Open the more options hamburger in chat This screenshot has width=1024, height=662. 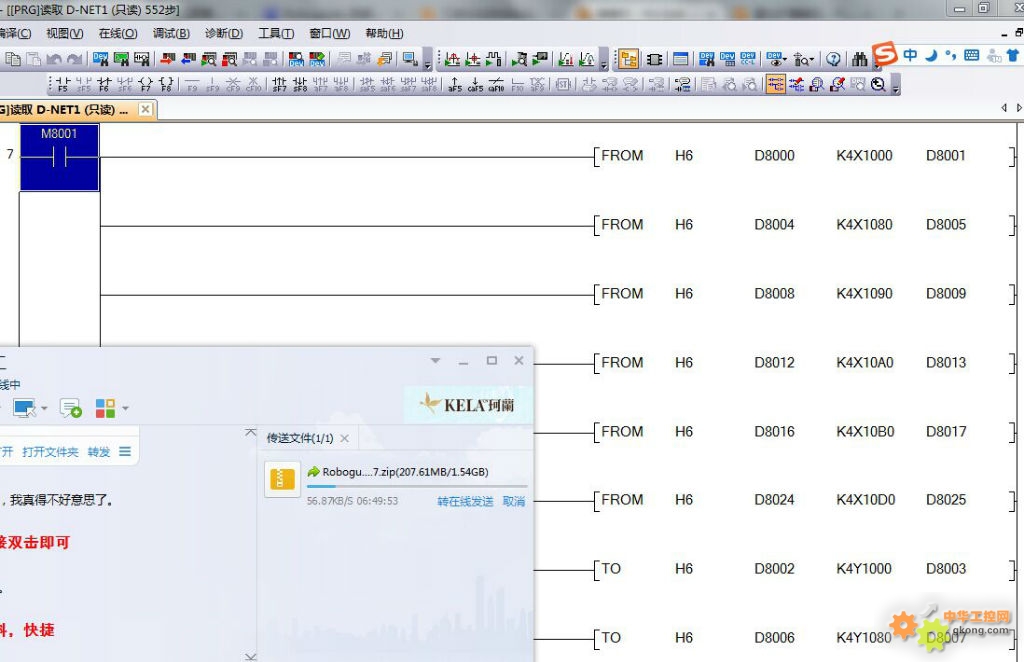point(125,452)
